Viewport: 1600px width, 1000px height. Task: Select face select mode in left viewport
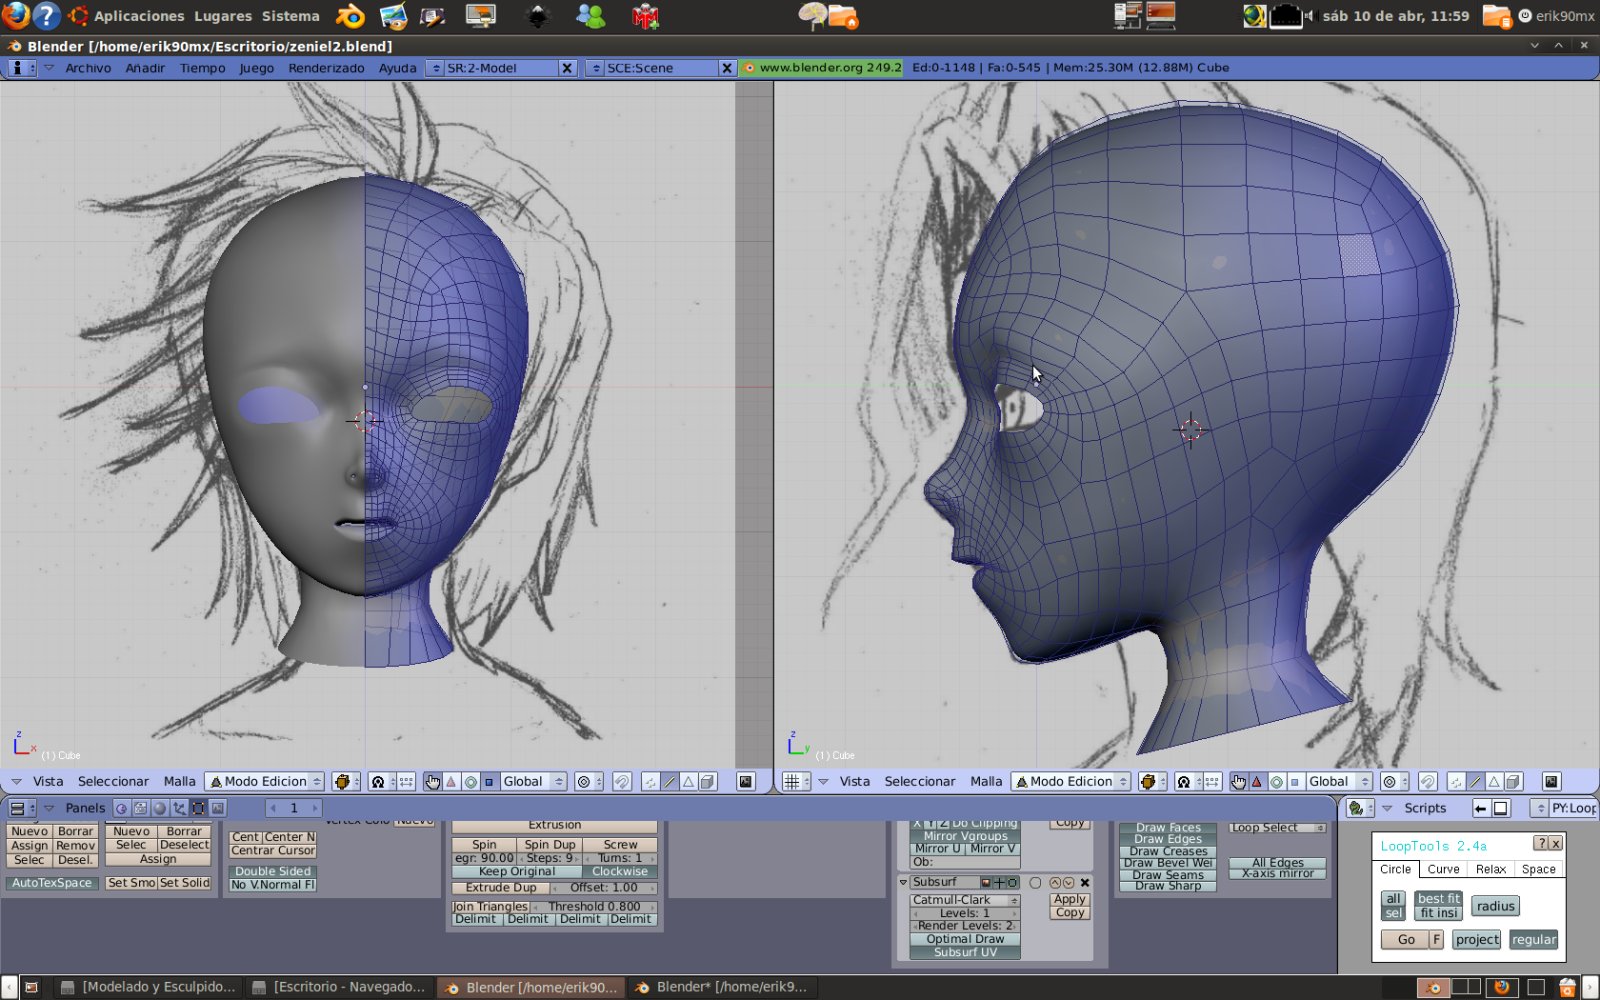point(688,782)
